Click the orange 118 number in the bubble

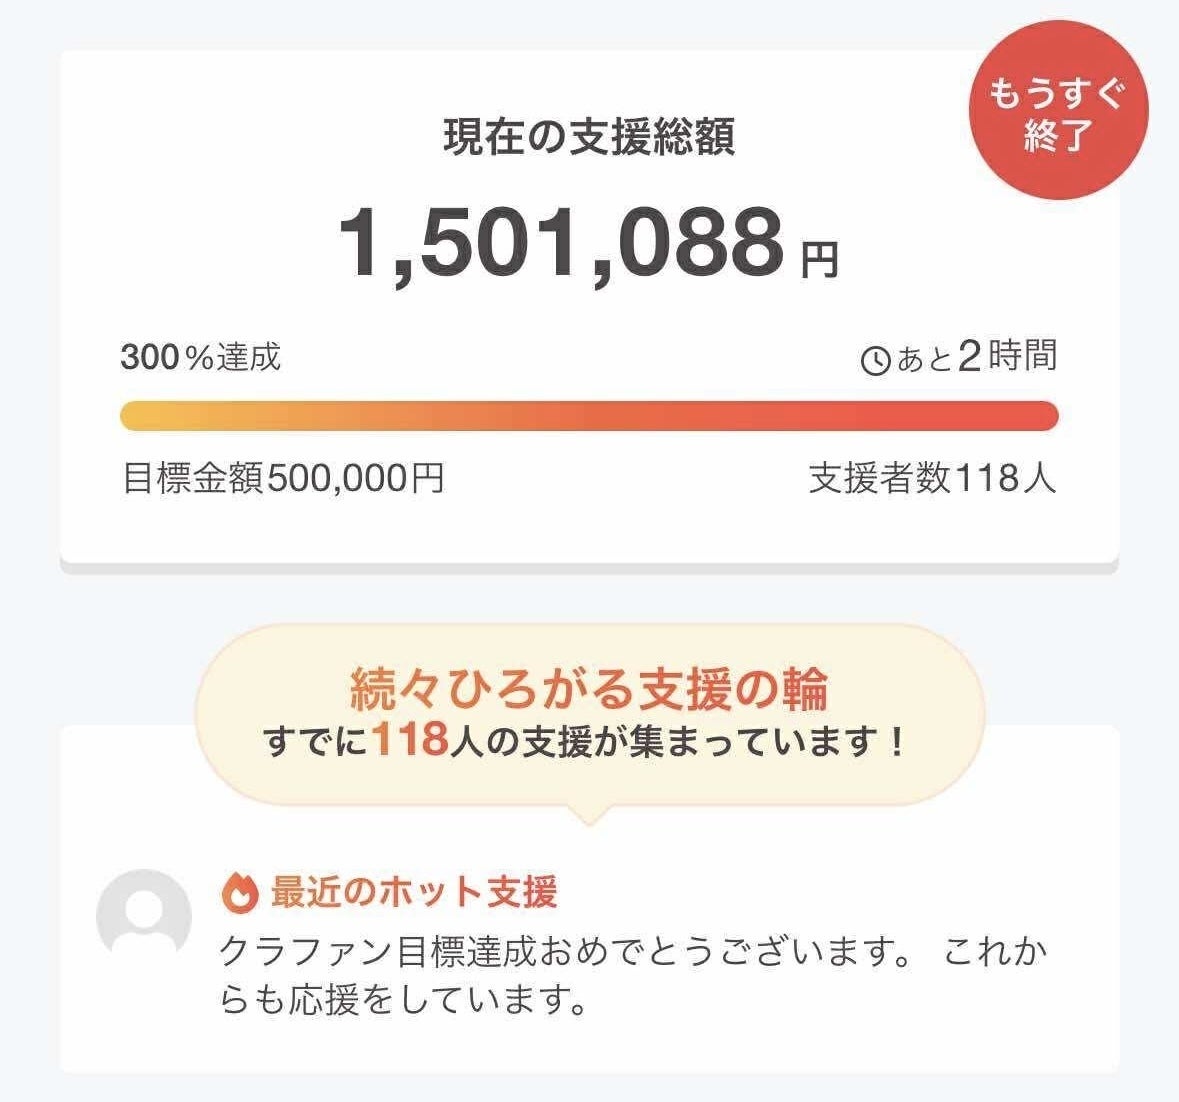pyautogui.click(x=408, y=741)
